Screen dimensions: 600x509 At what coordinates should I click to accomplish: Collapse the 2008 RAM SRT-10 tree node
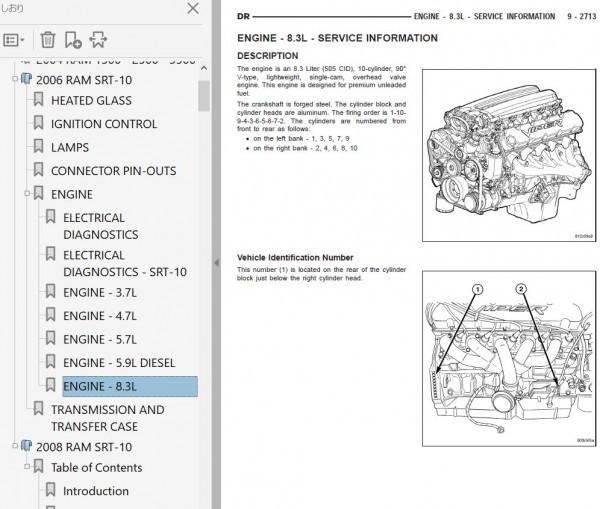pos(15,445)
